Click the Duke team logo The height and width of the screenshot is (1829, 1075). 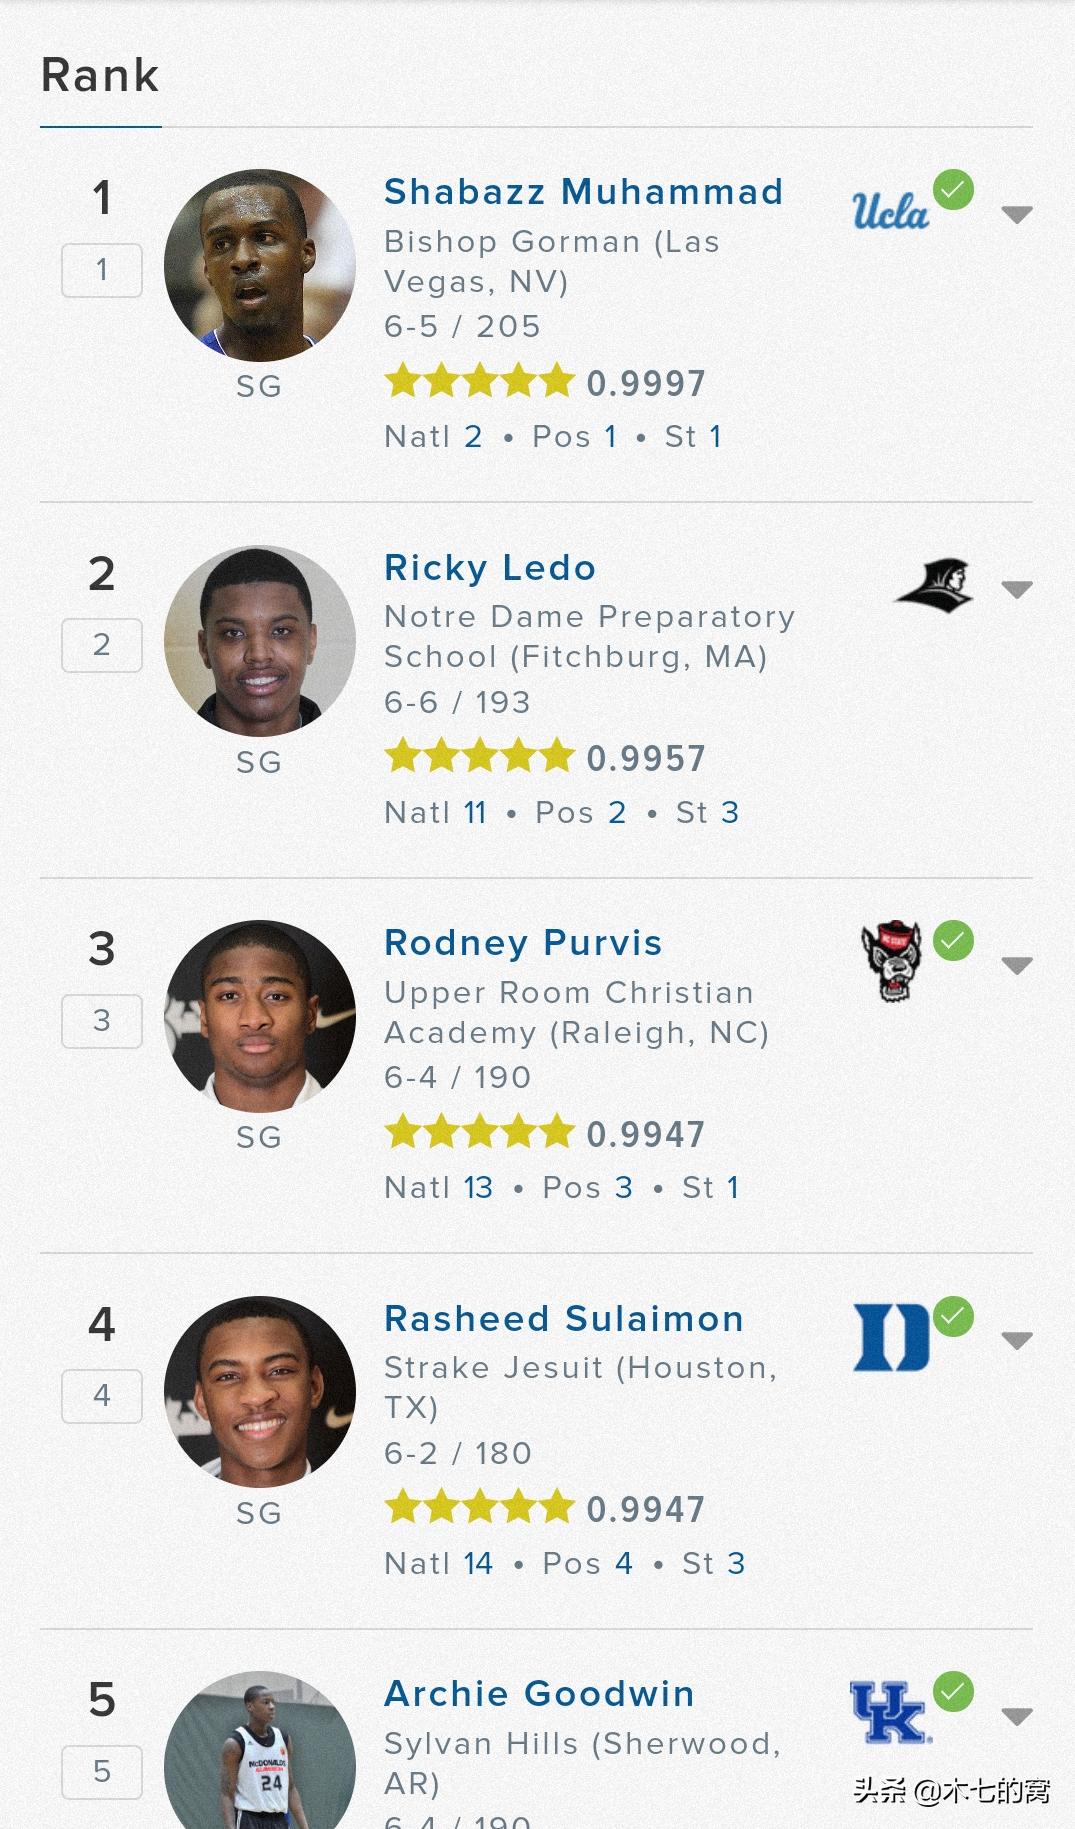click(x=890, y=1337)
